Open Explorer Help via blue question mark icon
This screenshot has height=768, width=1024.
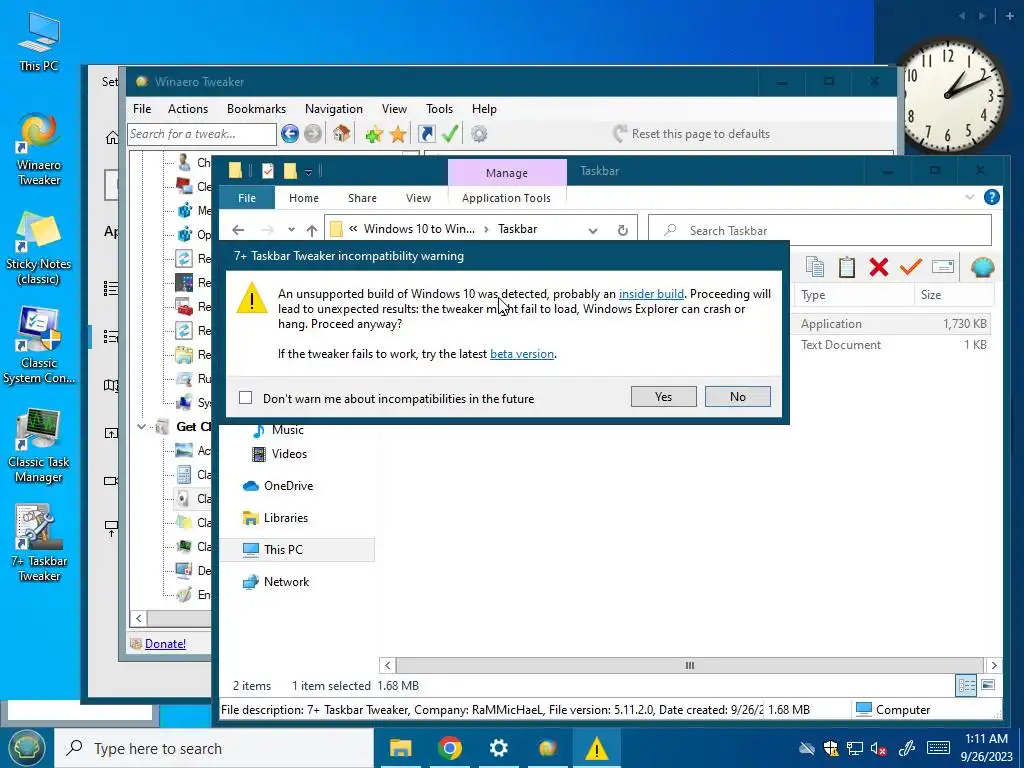pos(991,197)
